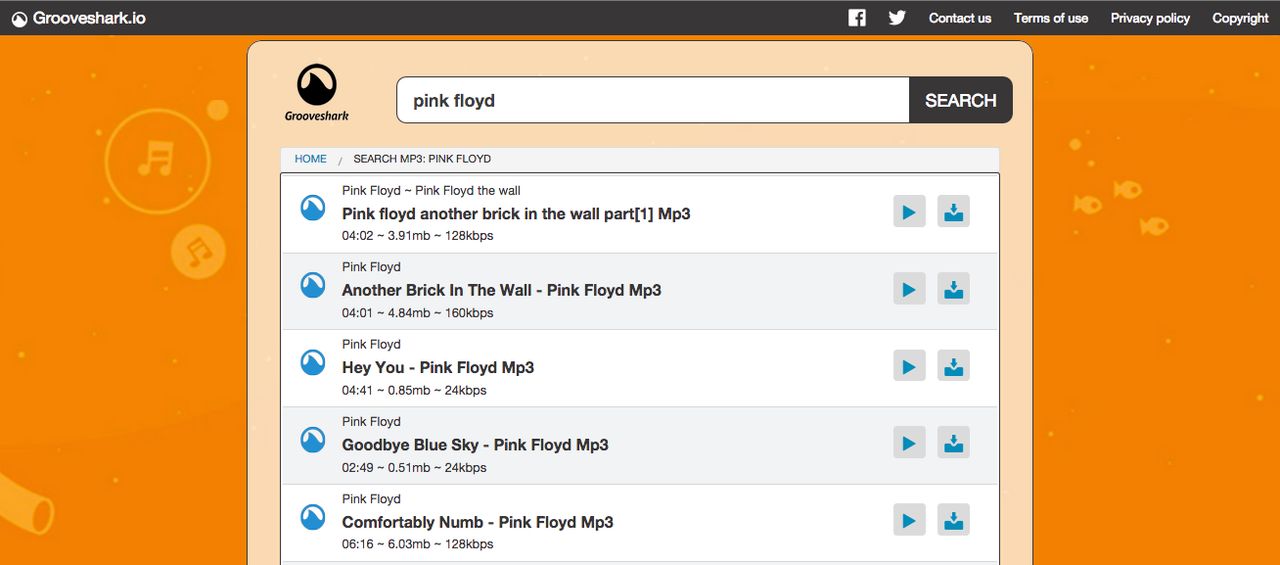Viewport: 1280px width, 565px height.
Task: Open title 'Pink floyd another brick in the wall part[1] Mp3'
Action: [x=516, y=213]
